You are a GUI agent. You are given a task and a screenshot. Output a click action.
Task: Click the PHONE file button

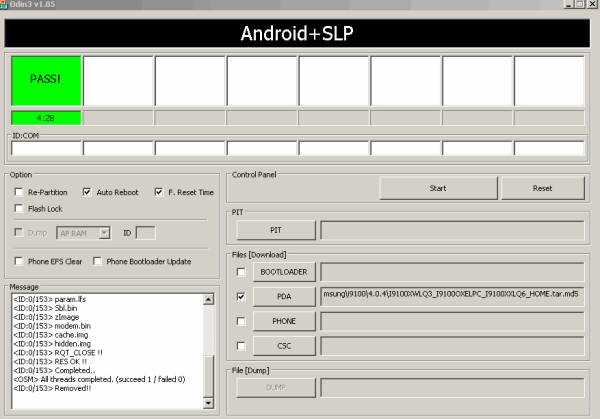tap(284, 321)
